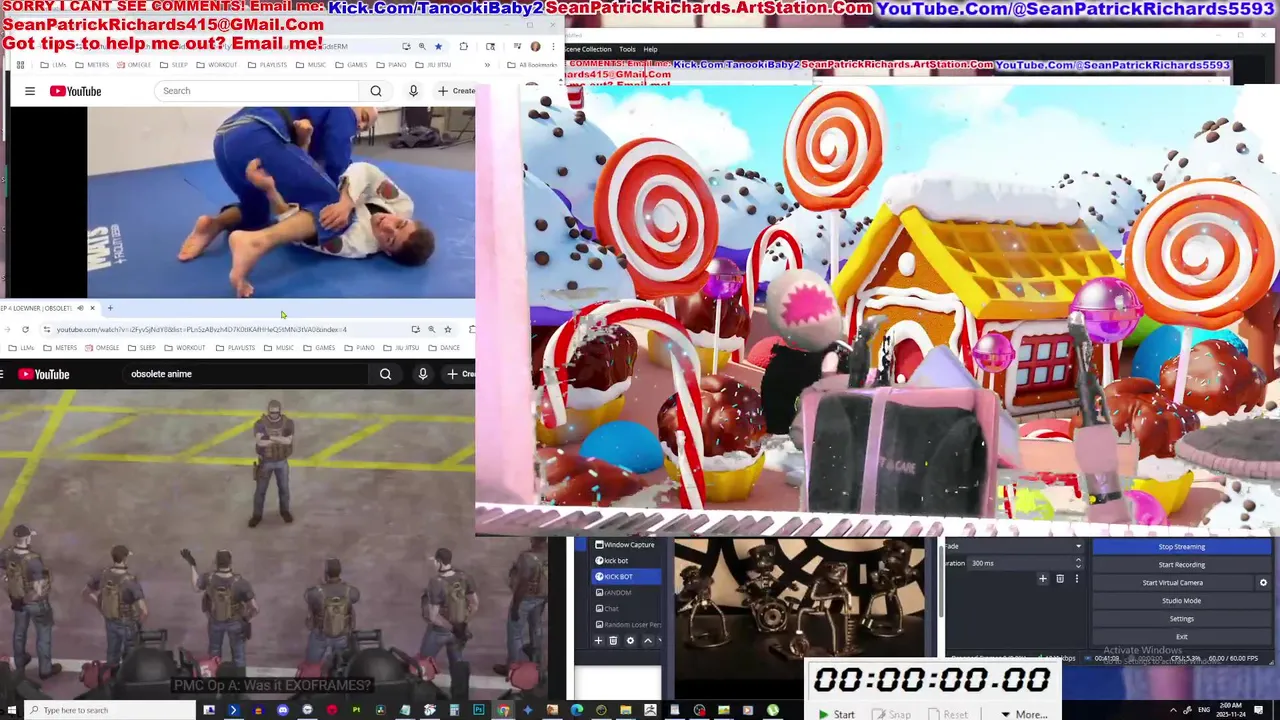This screenshot has height=720, width=1280.
Task: Open extensions puzzle icon in upper browser
Action: pyautogui.click(x=463, y=46)
